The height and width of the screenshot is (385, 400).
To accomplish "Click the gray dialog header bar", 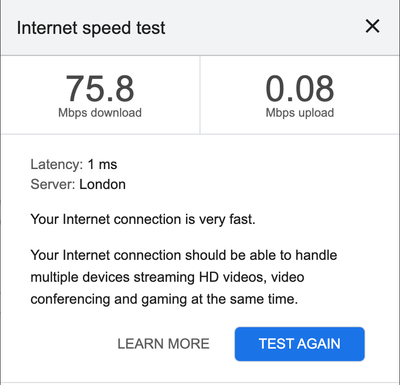I will 200,27.
